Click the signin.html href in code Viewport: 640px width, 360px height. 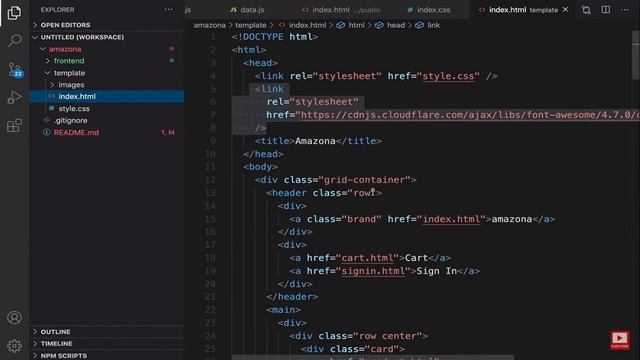coord(373,271)
